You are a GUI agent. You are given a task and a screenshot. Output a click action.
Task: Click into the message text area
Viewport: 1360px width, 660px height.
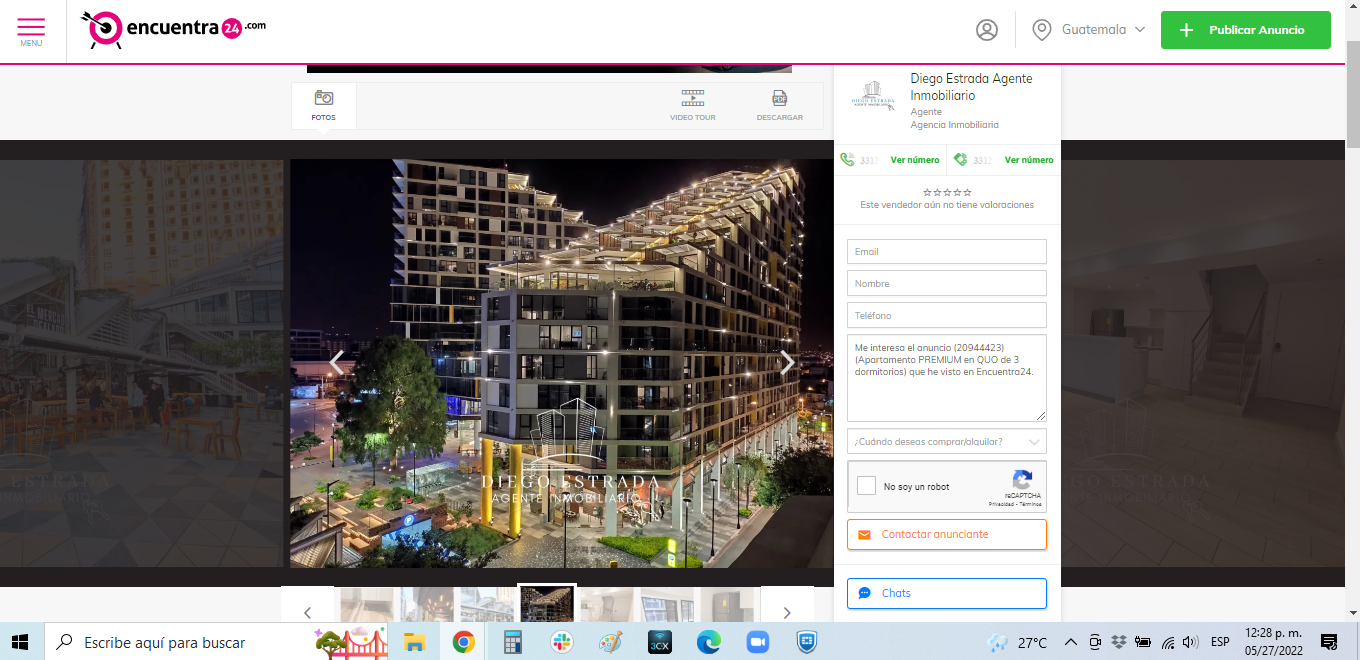947,378
